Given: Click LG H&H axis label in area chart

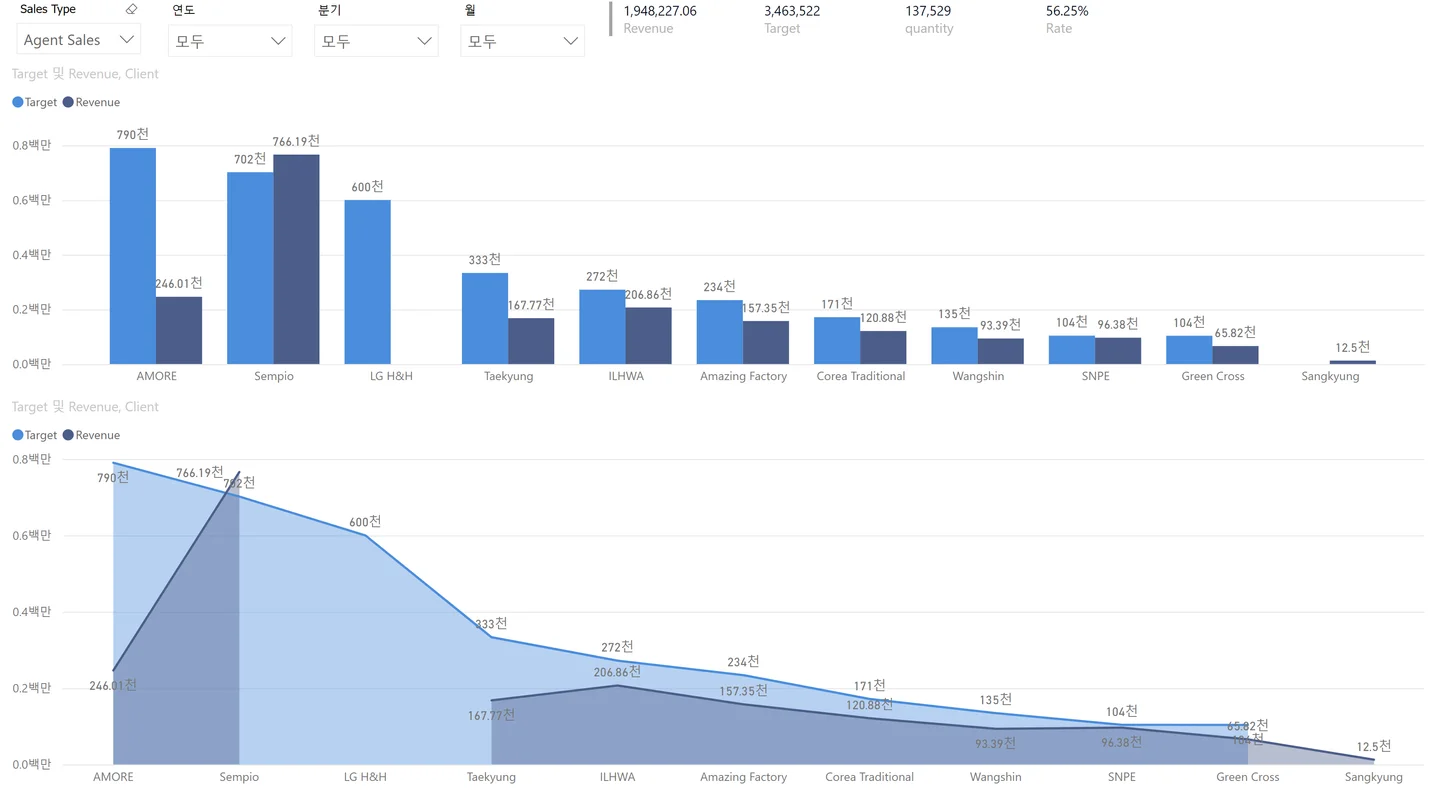Looking at the screenshot, I should (365, 777).
